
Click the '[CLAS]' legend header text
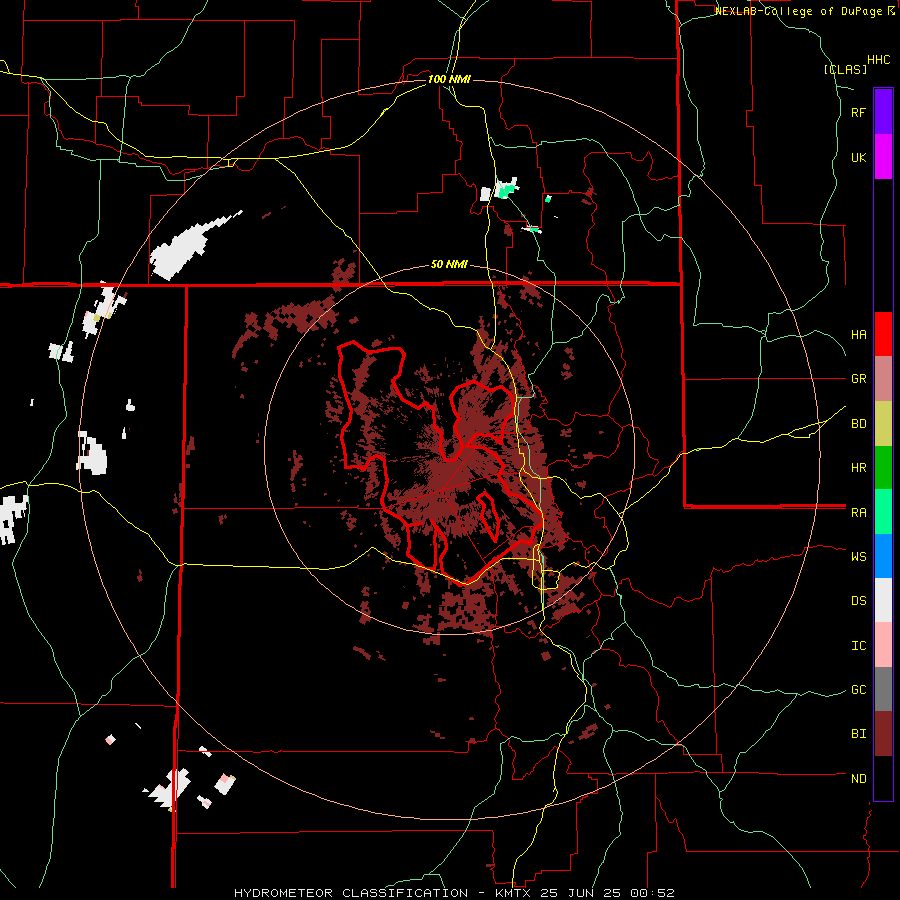pos(845,69)
